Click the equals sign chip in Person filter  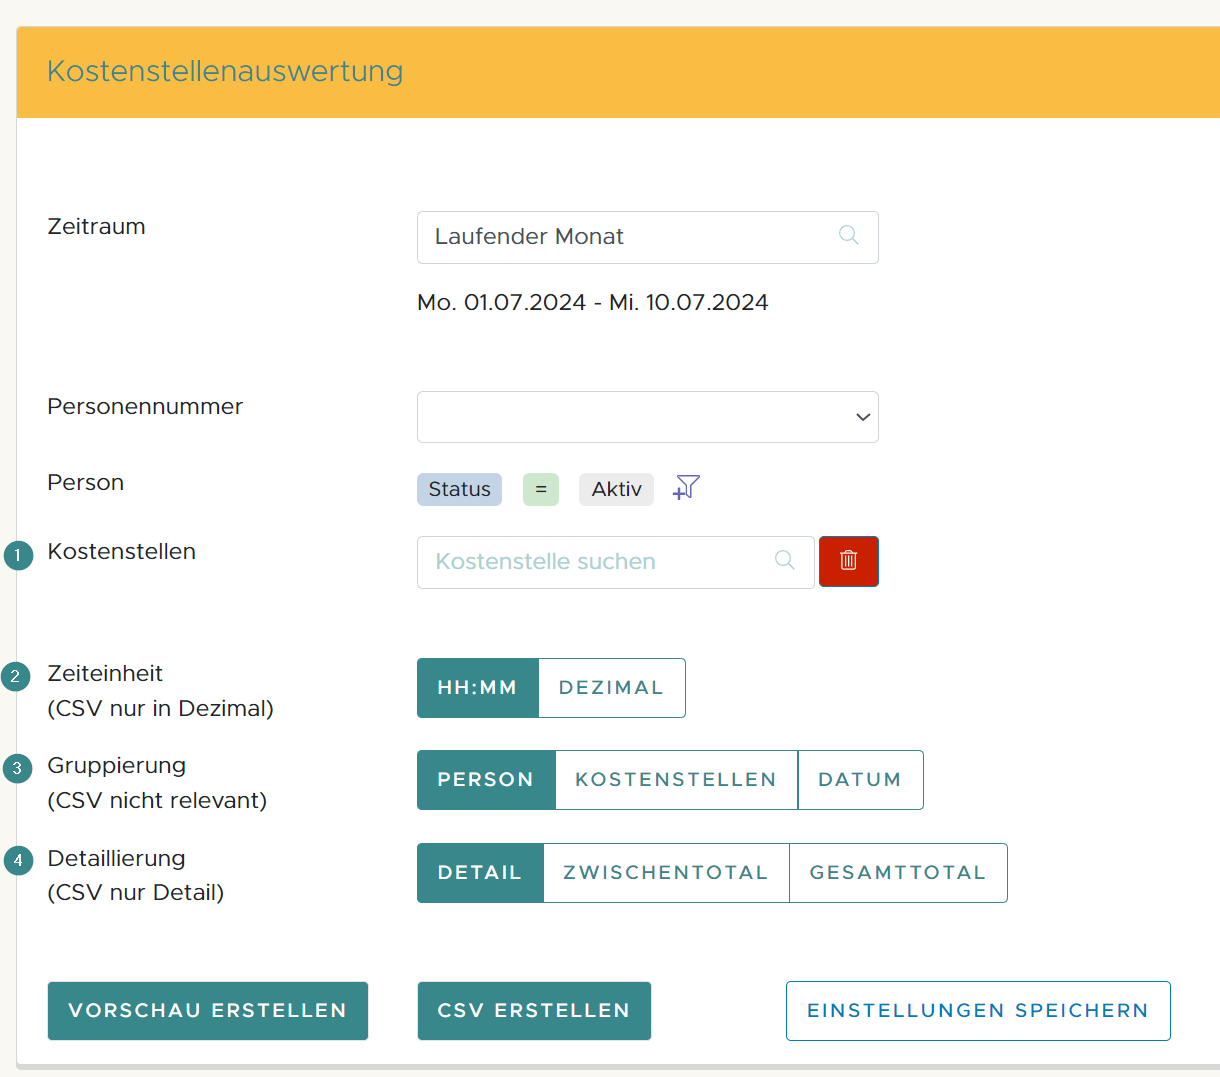coord(540,489)
